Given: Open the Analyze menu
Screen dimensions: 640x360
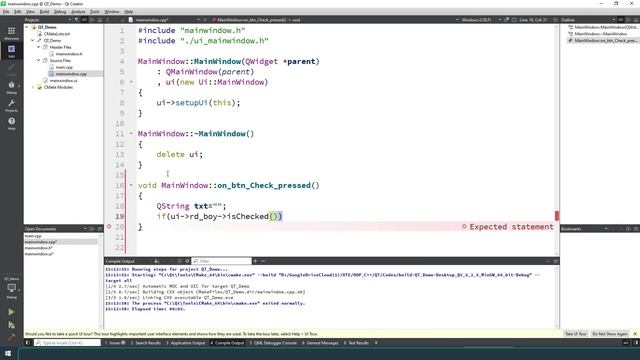Looking at the screenshot, I should point(78,12).
